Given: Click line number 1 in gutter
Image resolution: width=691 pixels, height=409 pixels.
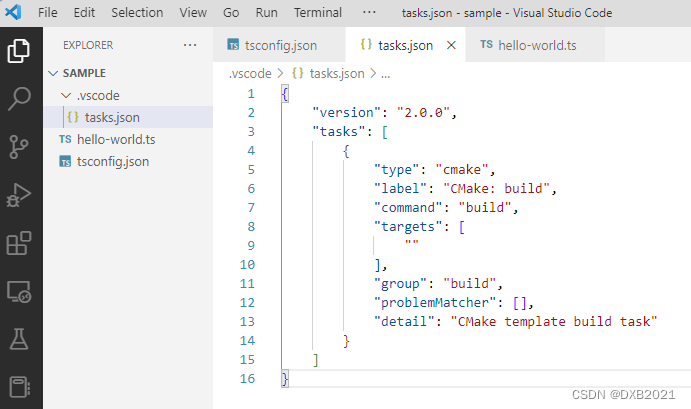Looking at the screenshot, I should [x=251, y=93].
